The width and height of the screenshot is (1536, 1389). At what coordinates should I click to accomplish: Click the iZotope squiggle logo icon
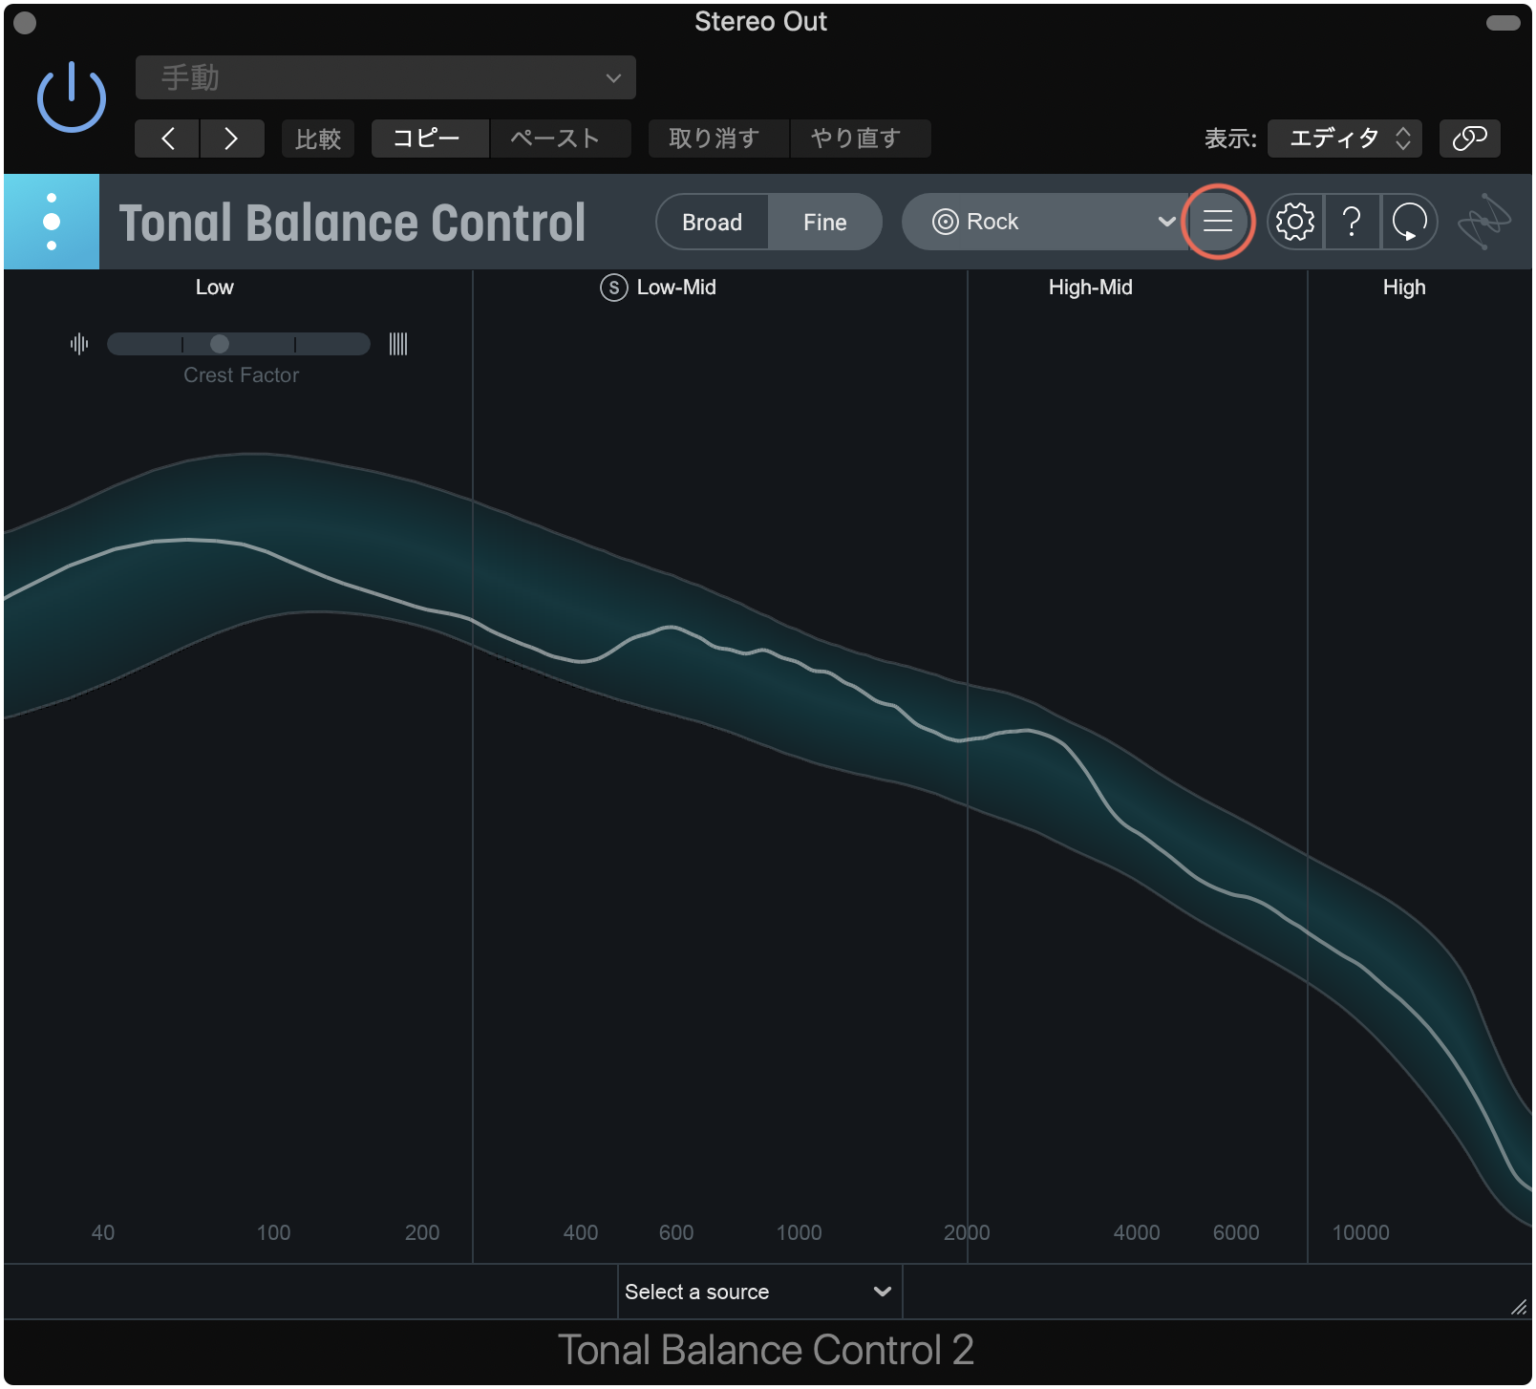click(x=1484, y=222)
